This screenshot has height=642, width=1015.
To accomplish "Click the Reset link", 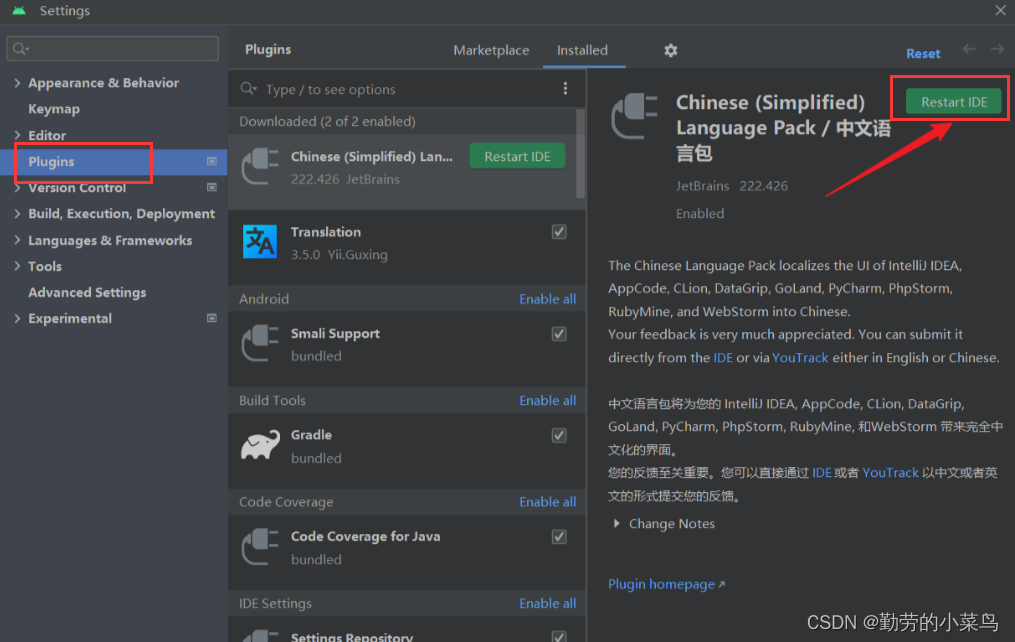I will coord(923,53).
